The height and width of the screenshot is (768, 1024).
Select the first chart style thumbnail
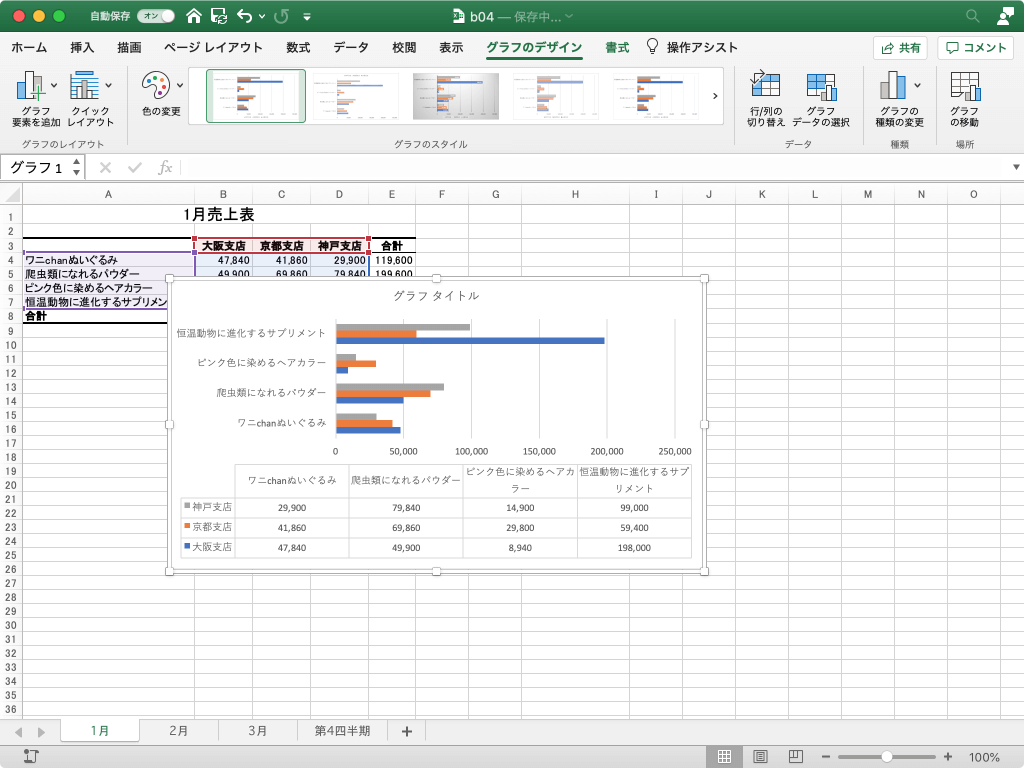coord(256,96)
